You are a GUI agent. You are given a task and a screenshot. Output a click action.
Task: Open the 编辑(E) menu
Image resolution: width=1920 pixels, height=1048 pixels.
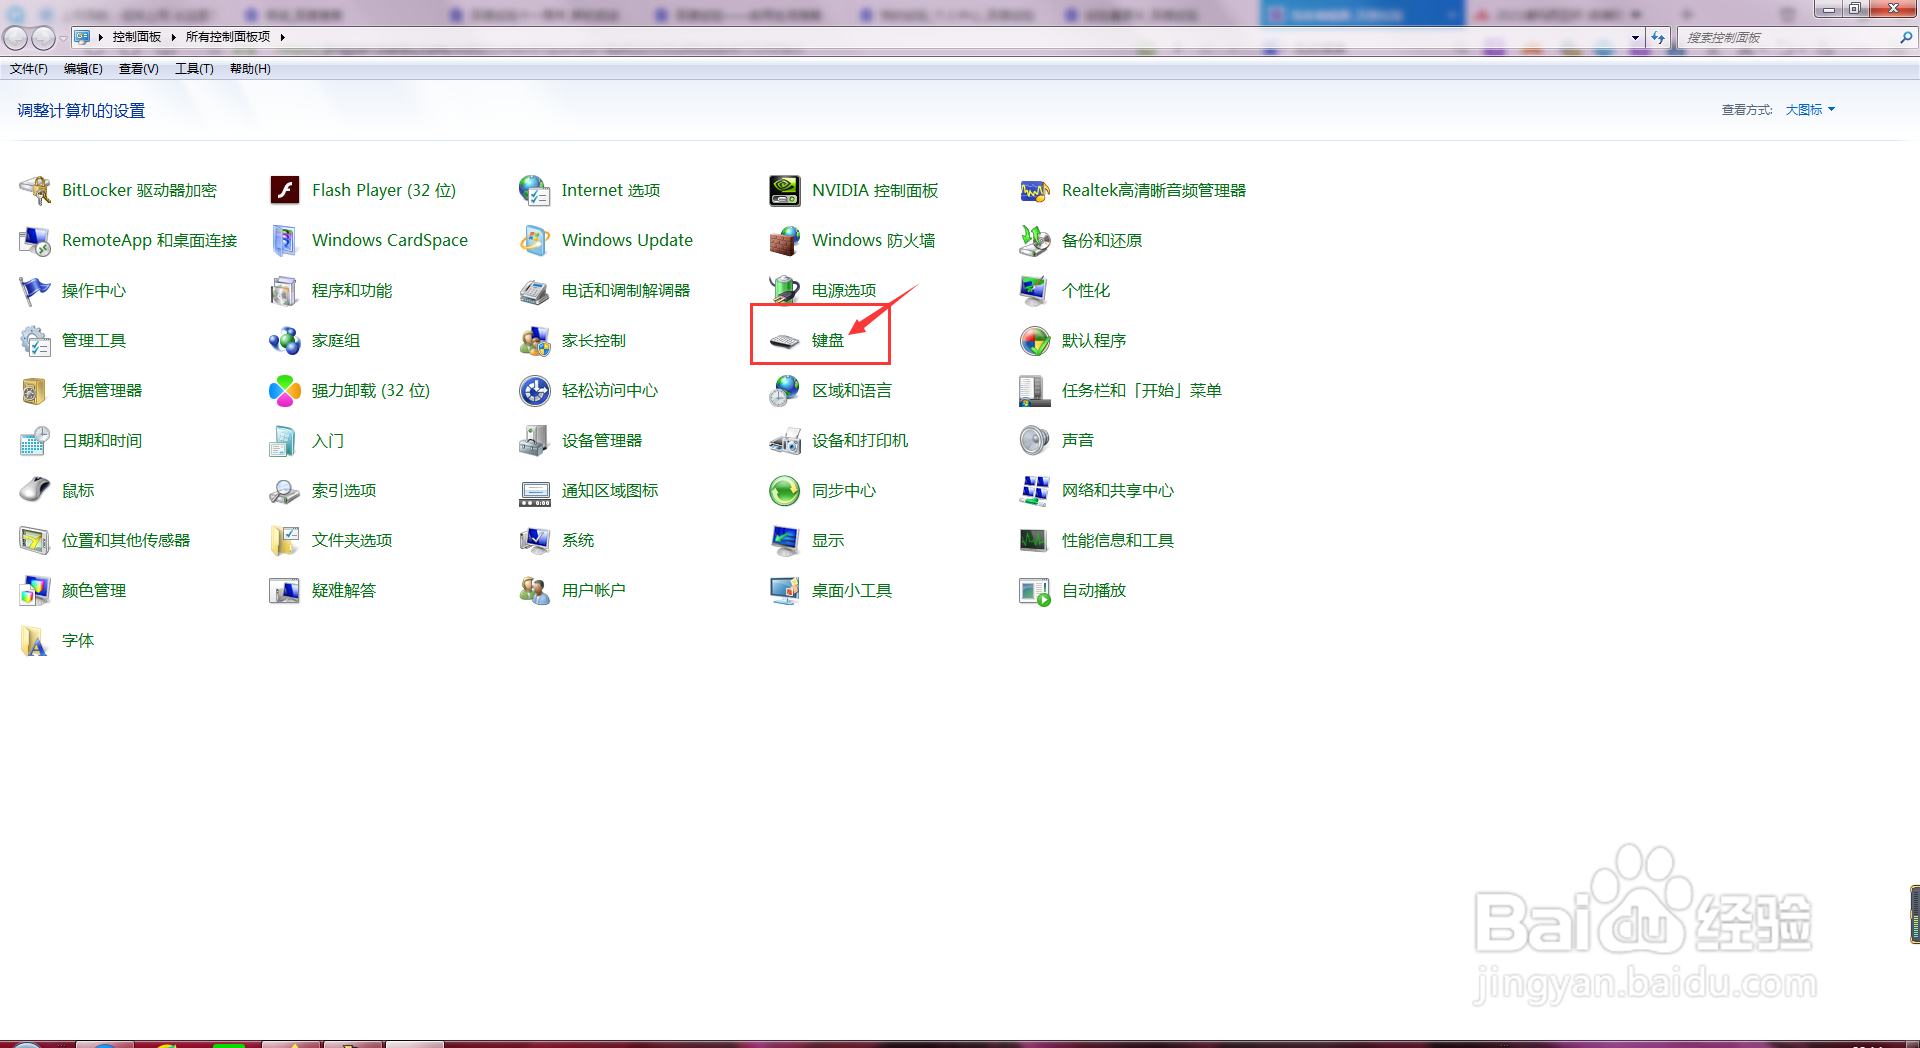83,69
